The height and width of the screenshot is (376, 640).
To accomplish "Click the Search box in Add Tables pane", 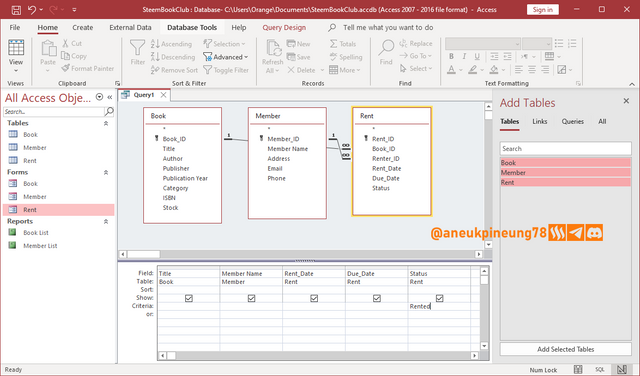I will point(565,149).
